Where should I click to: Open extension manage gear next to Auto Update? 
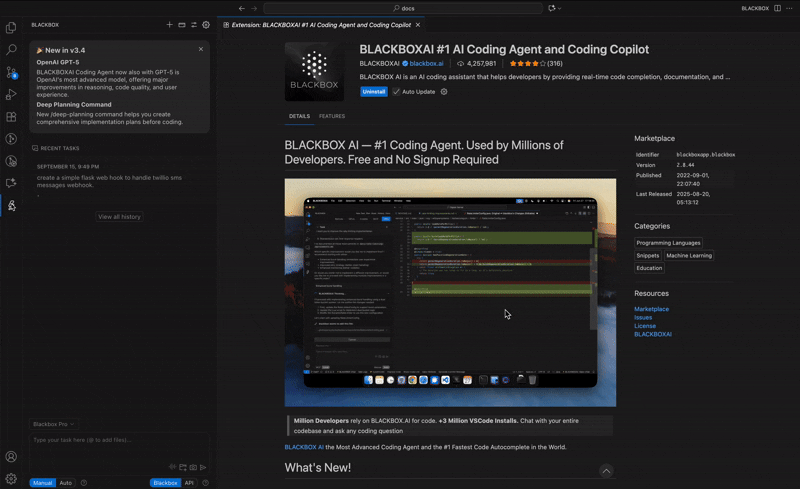[444, 92]
